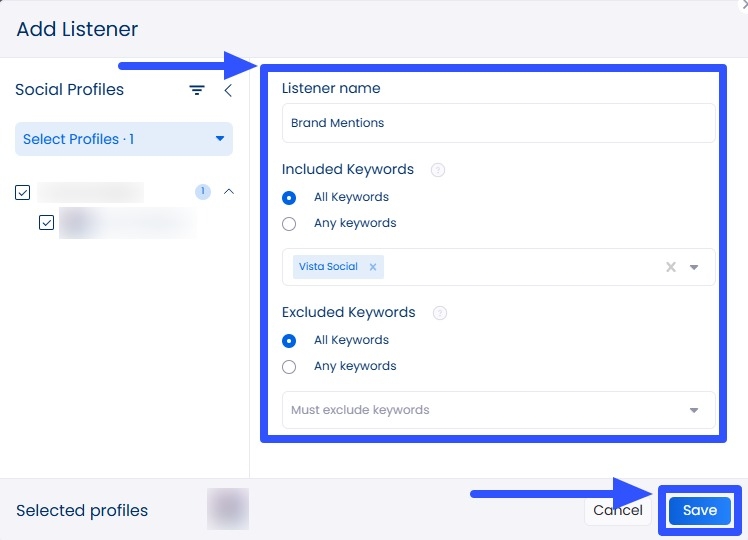The width and height of the screenshot is (748, 540).
Task: Click the selected profile avatar thumbnail
Action: 227,509
